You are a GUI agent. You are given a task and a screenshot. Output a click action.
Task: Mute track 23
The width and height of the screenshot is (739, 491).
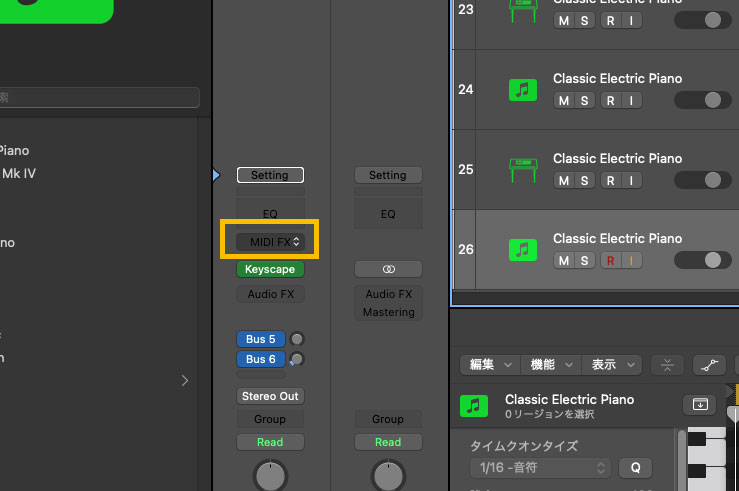coord(564,21)
